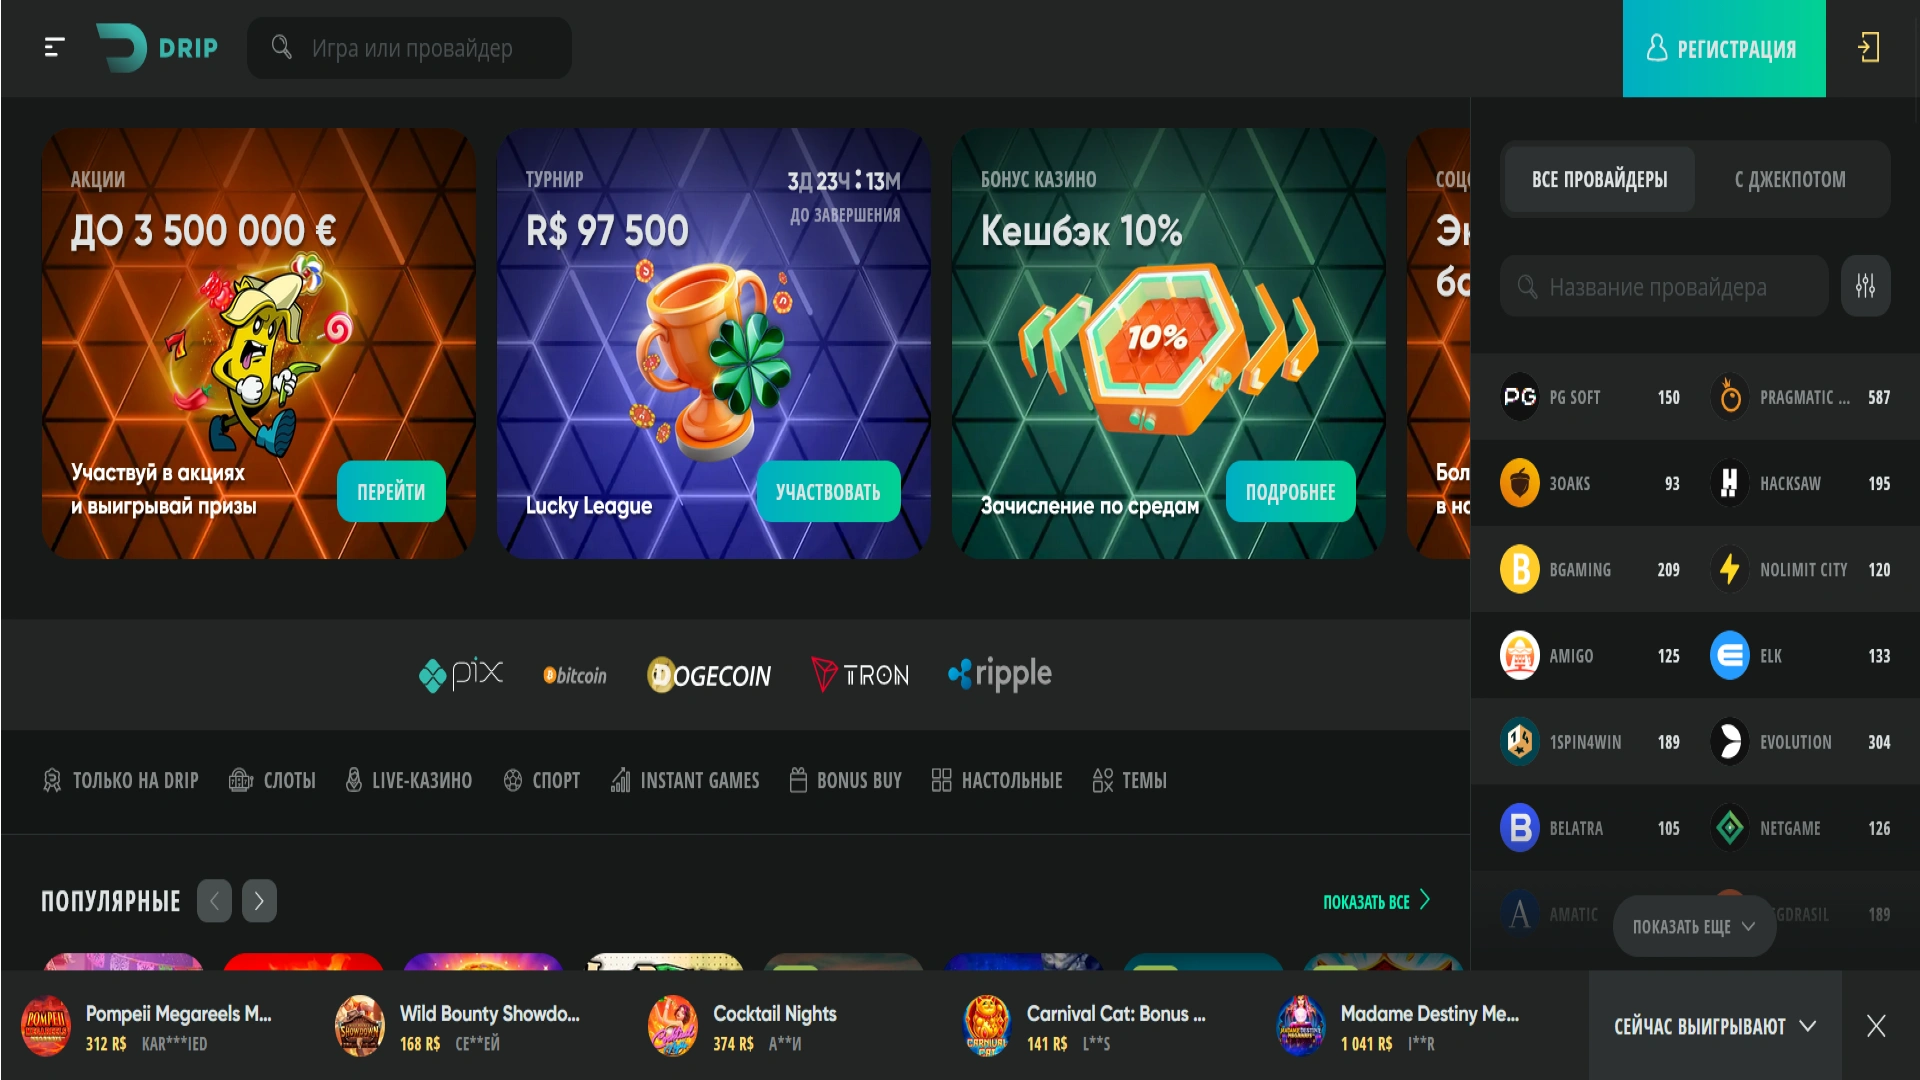This screenshot has height=1080, width=1920.
Task: Select the PG Soft provider icon
Action: (1520, 397)
